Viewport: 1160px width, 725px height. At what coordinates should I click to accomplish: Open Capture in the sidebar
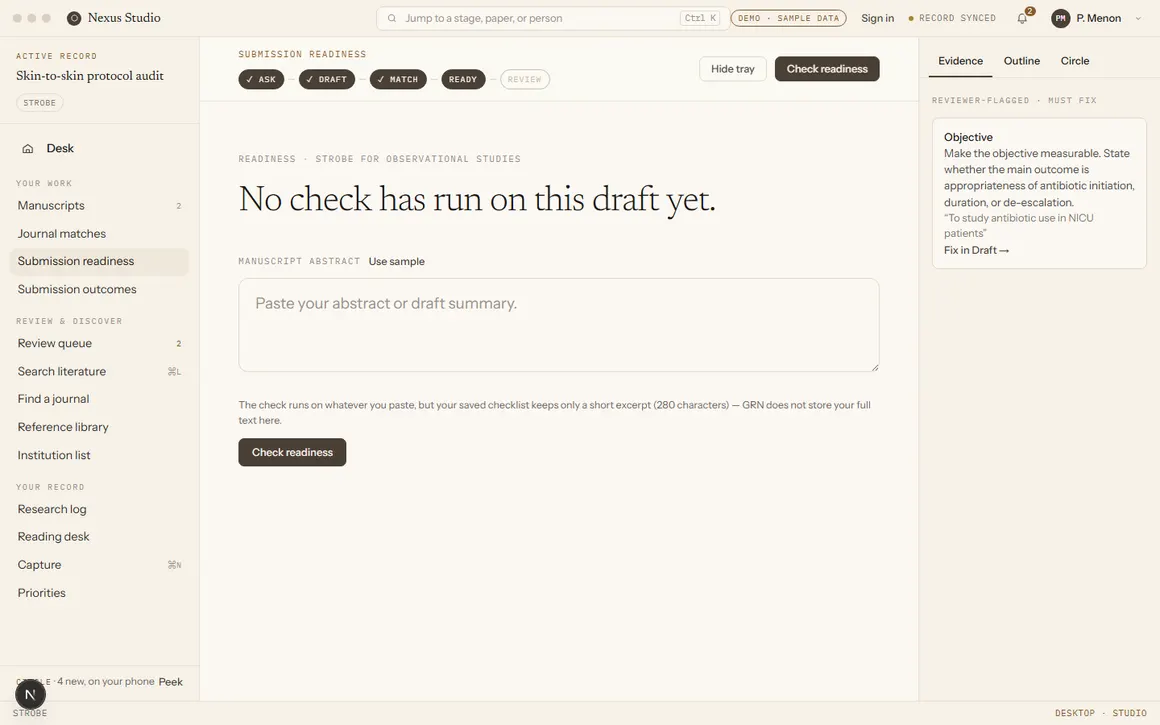coord(99,564)
